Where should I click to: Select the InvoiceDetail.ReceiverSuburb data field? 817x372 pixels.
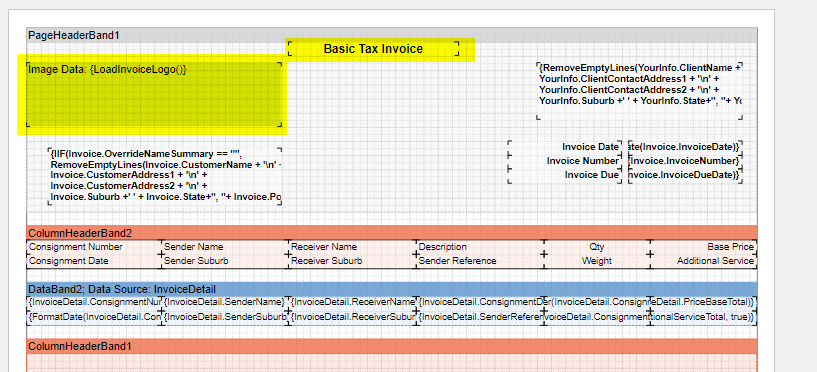tap(352, 317)
